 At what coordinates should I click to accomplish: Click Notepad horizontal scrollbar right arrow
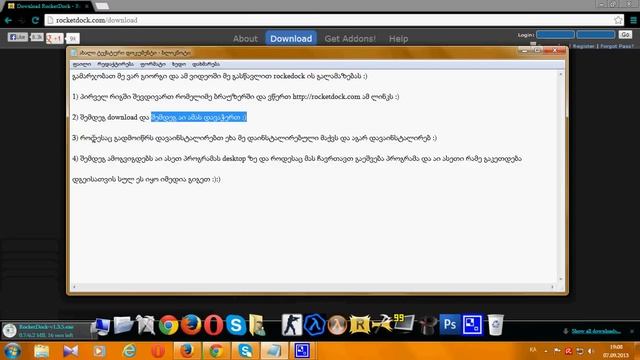click(553, 287)
